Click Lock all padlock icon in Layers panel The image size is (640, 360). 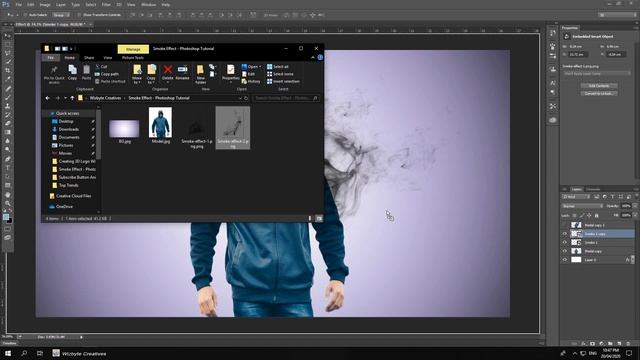click(597, 215)
